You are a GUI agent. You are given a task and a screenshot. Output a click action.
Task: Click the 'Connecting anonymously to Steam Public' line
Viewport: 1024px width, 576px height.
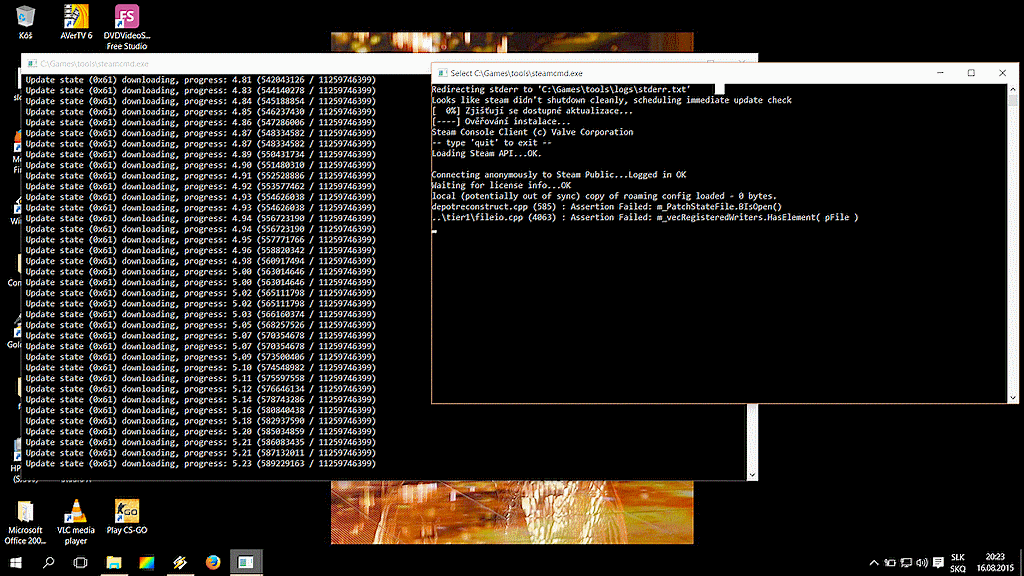pos(559,174)
